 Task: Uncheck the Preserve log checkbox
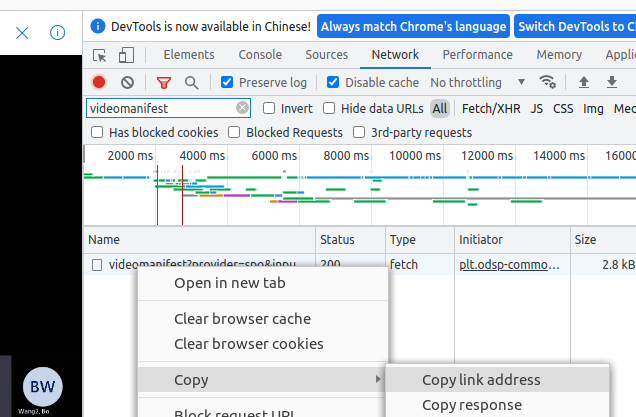[227, 82]
